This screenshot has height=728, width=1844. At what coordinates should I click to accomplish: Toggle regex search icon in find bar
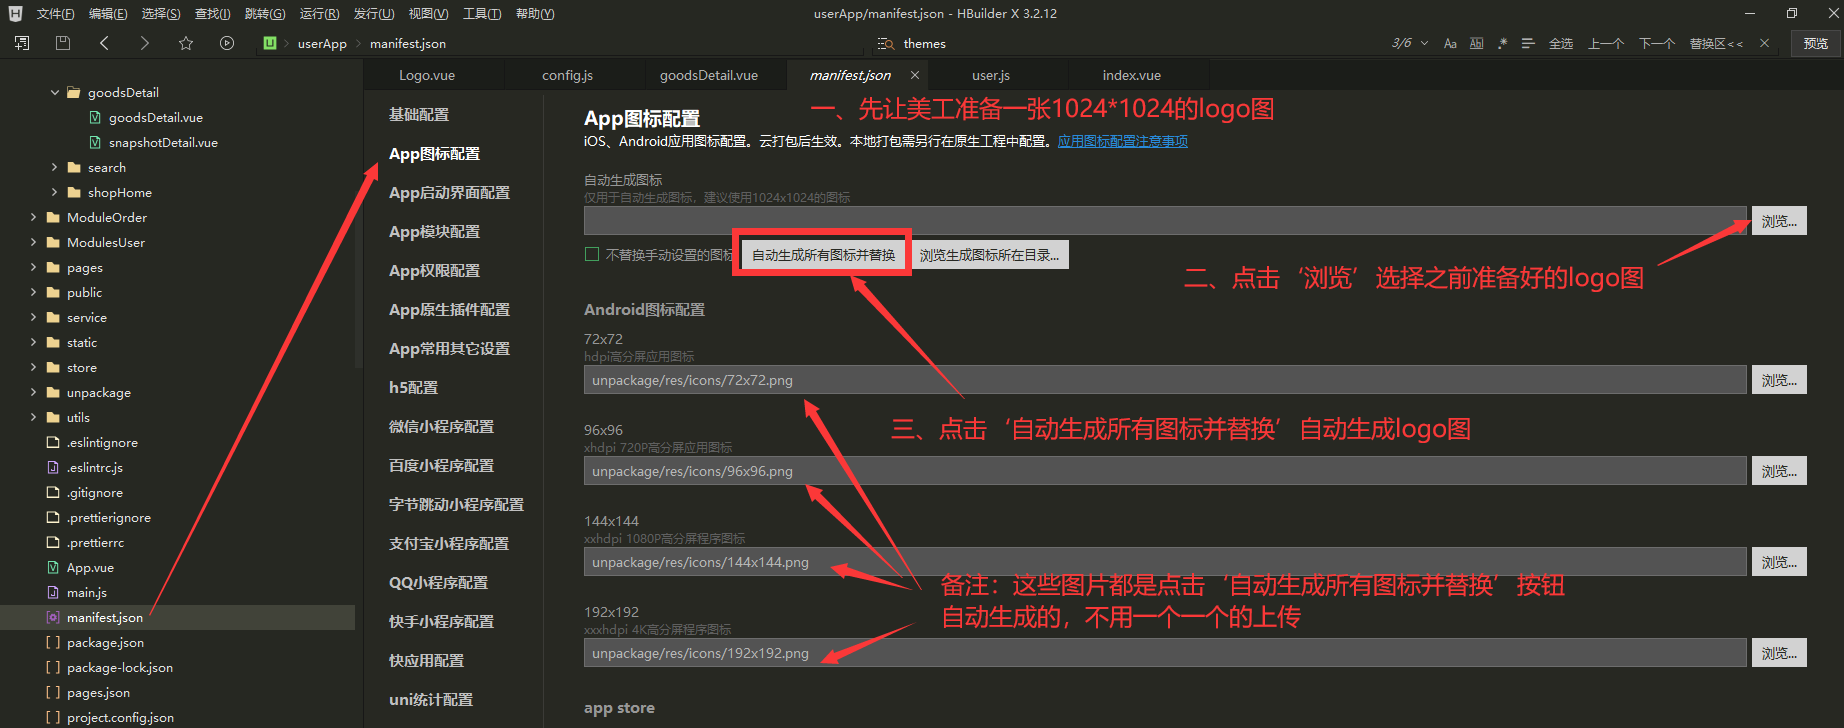[x=1502, y=44]
